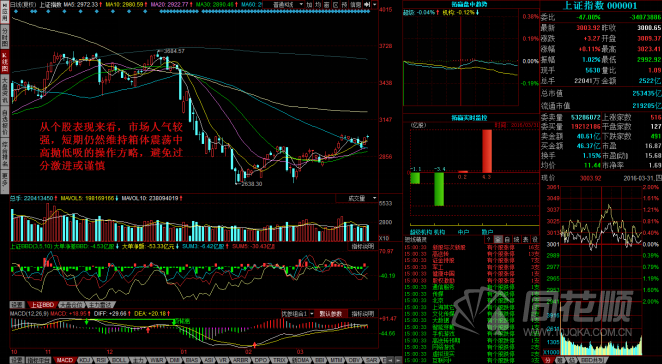Image resolution: width=662 pixels, height=364 pixels.
Task: Select the BOLL indicator tab
Action: pyautogui.click(x=118, y=360)
